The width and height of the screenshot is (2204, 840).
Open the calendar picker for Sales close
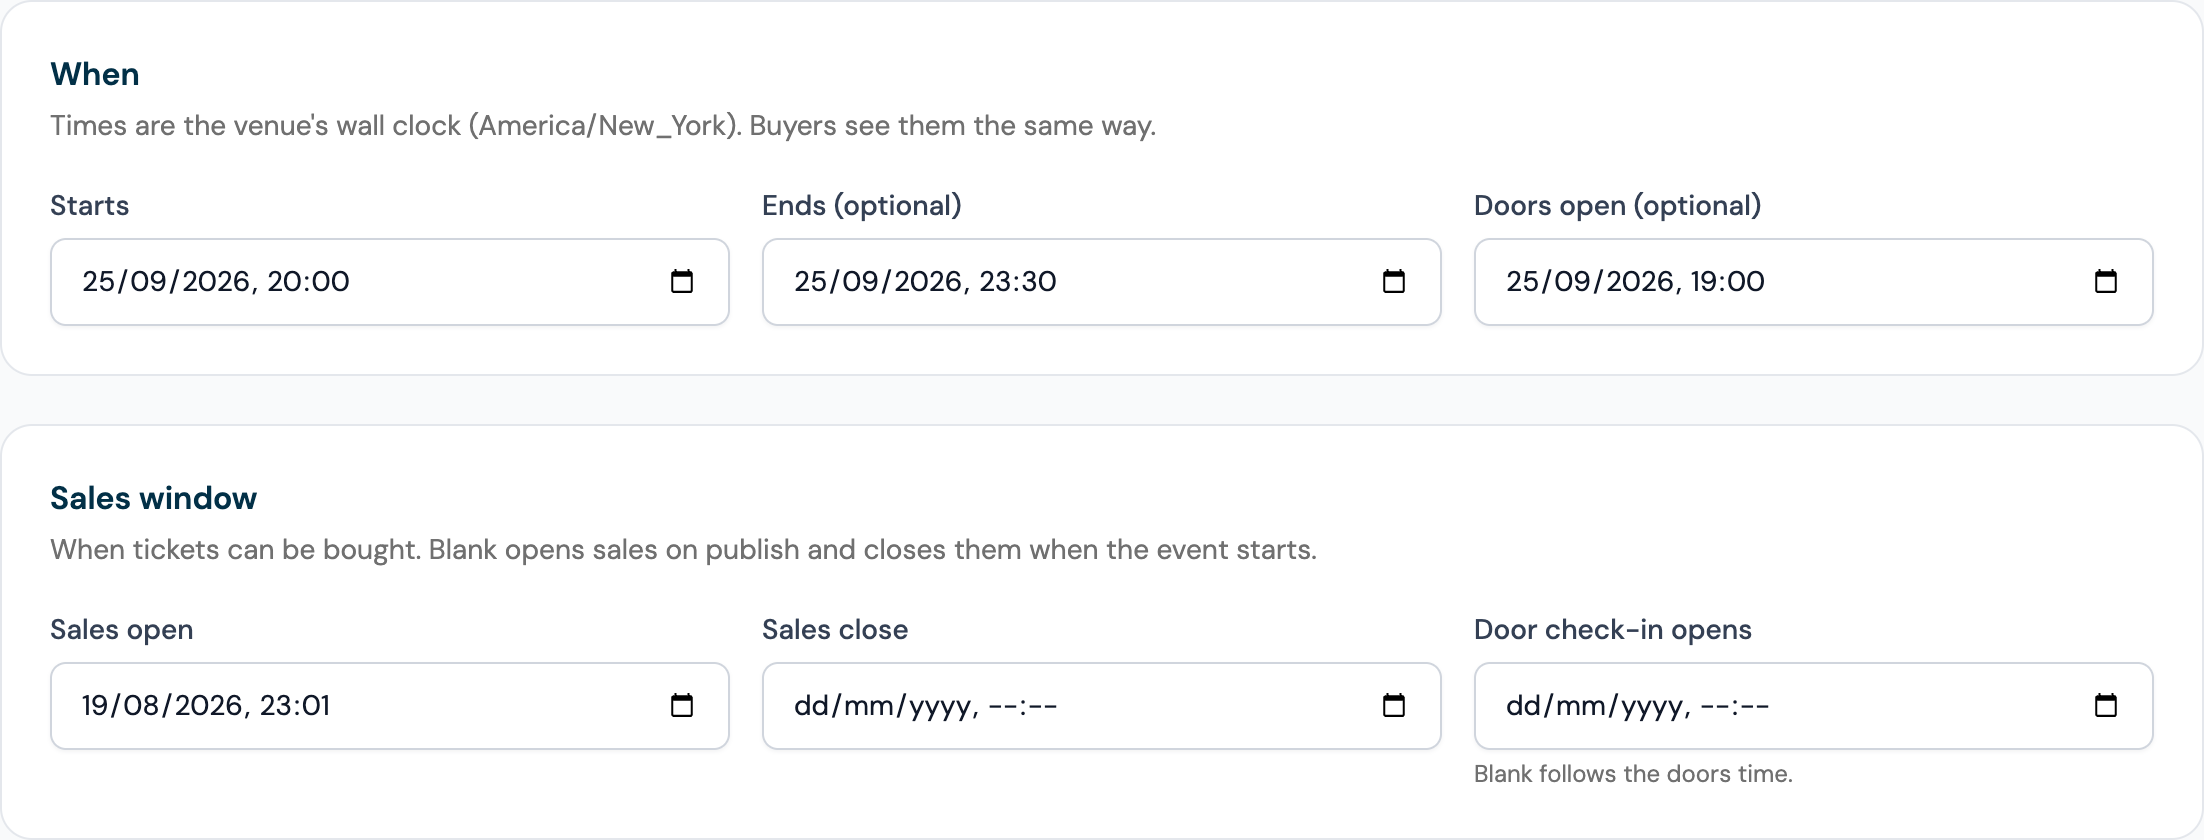tap(1394, 705)
